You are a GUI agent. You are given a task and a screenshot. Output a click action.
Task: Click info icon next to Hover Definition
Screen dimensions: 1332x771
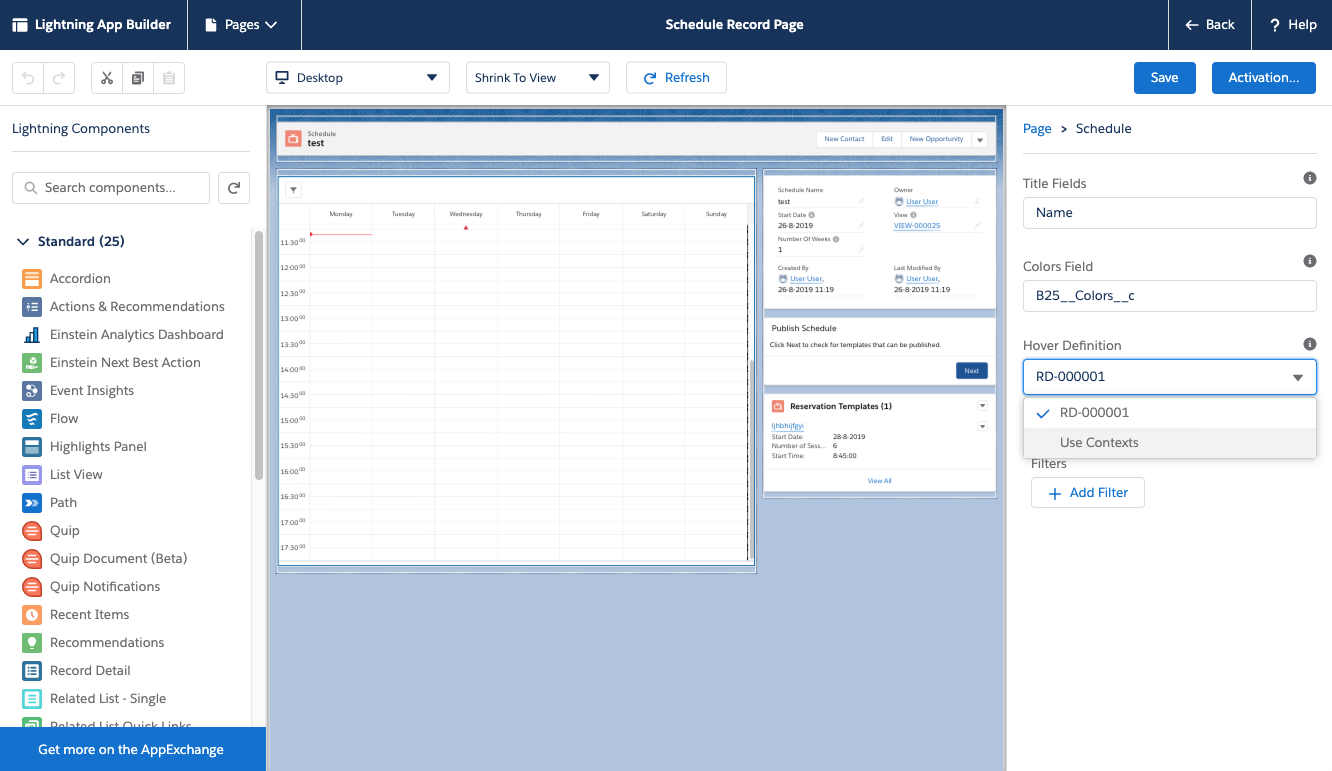click(x=1309, y=343)
